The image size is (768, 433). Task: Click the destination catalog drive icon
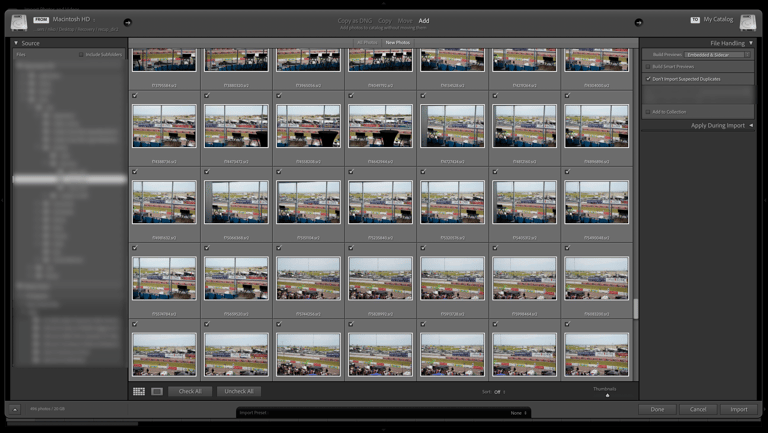pos(747,23)
